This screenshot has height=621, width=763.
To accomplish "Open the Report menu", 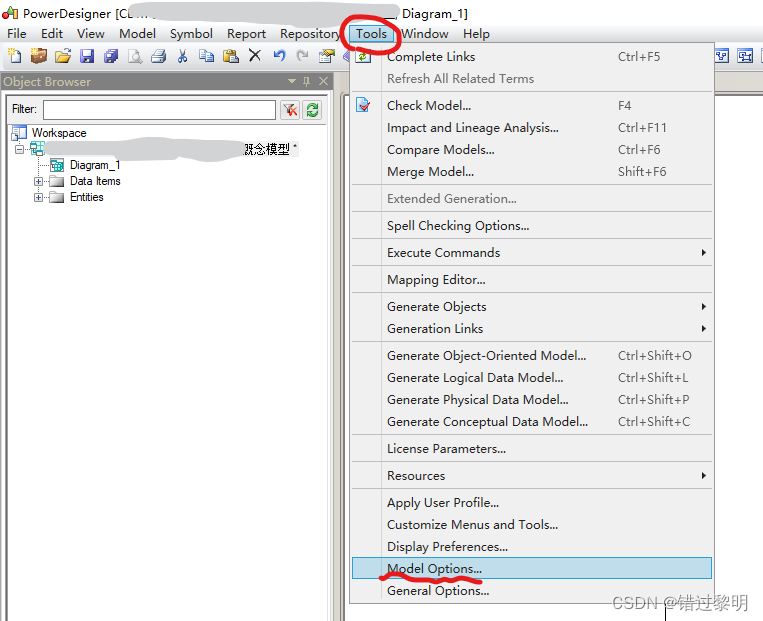I will click(246, 34).
